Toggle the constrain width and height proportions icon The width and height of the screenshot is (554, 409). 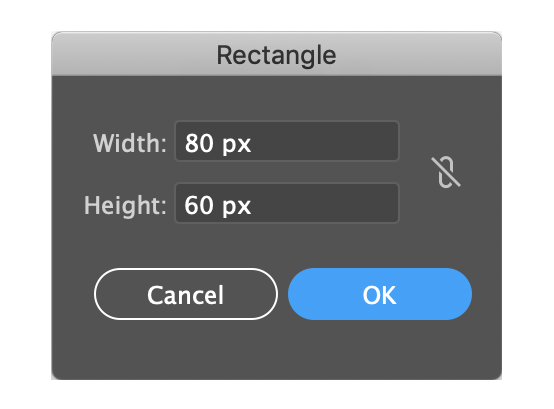[446, 172]
